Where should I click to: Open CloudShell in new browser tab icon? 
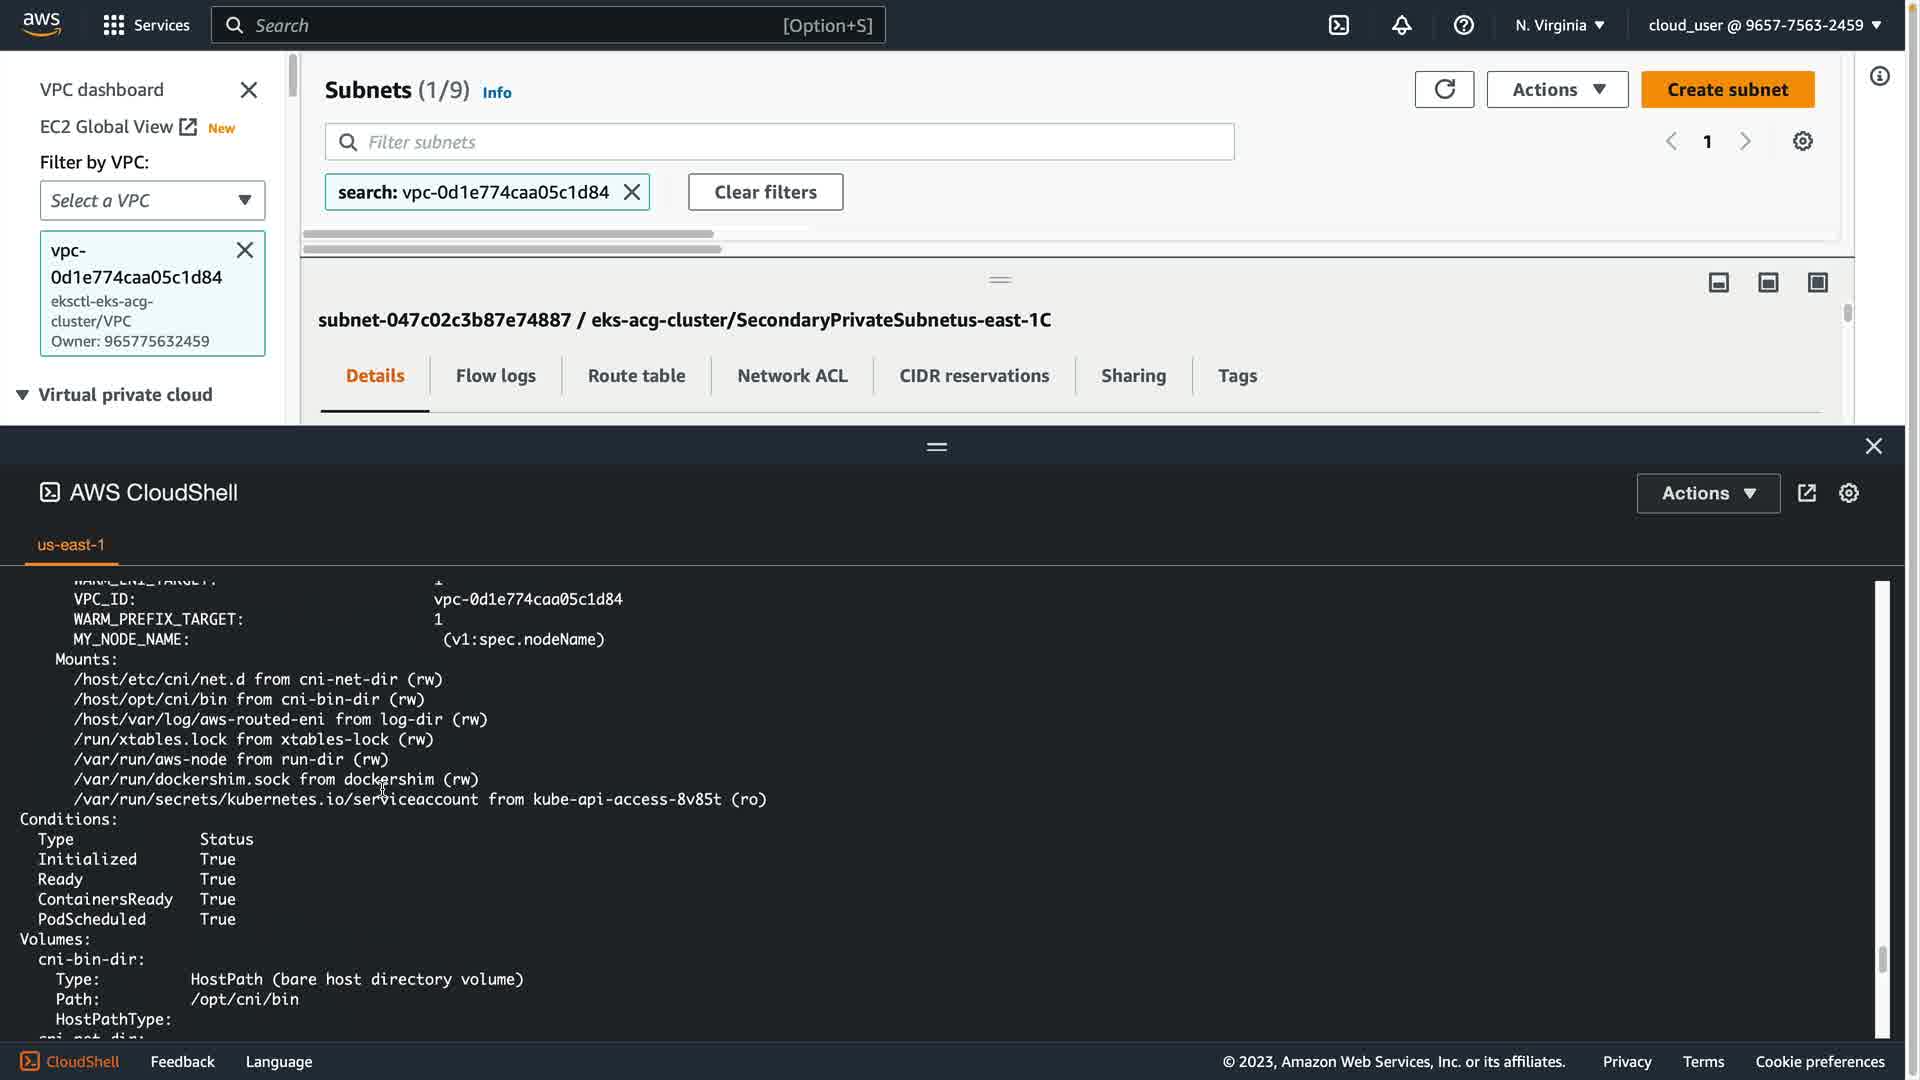point(1807,493)
